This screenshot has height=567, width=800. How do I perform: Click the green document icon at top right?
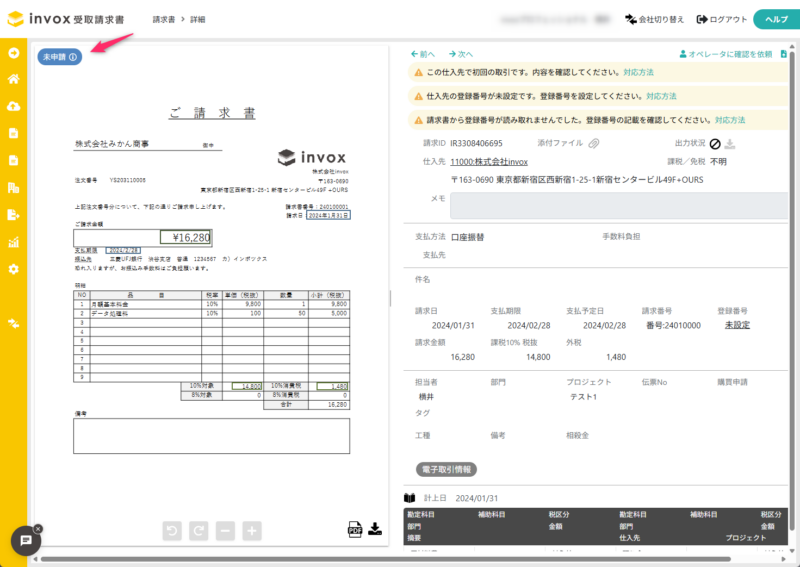[x=784, y=54]
